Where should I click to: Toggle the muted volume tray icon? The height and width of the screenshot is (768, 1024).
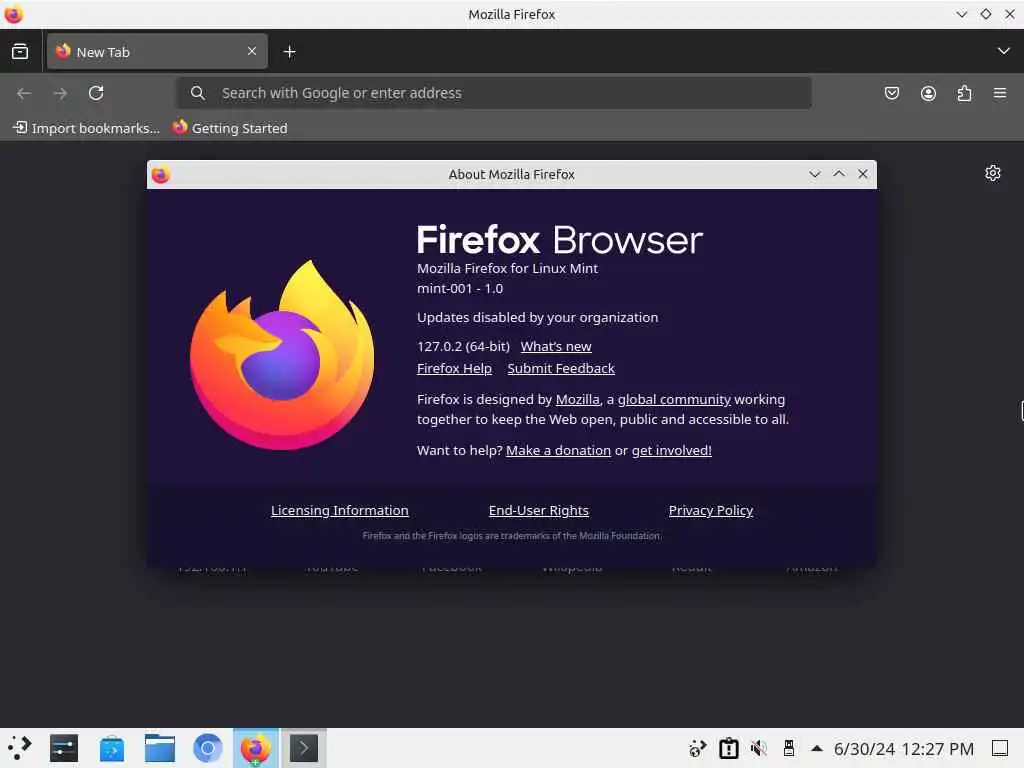pyautogui.click(x=758, y=748)
